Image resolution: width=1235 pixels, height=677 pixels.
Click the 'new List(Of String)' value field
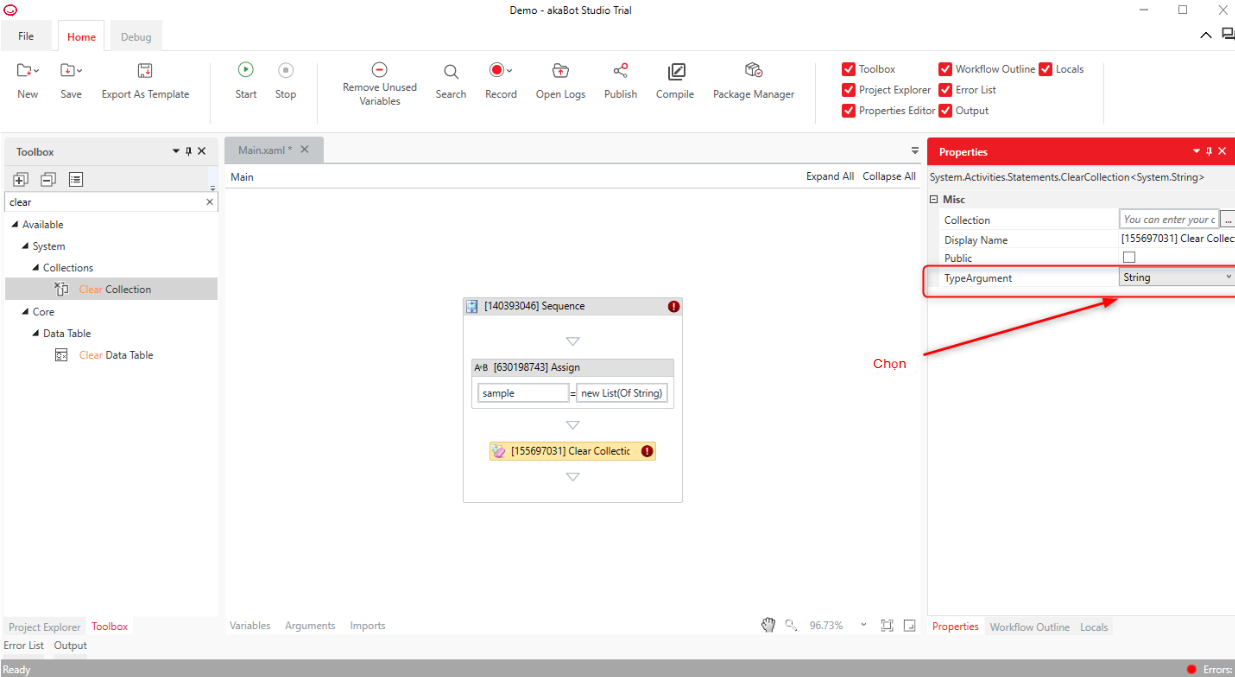(622, 393)
